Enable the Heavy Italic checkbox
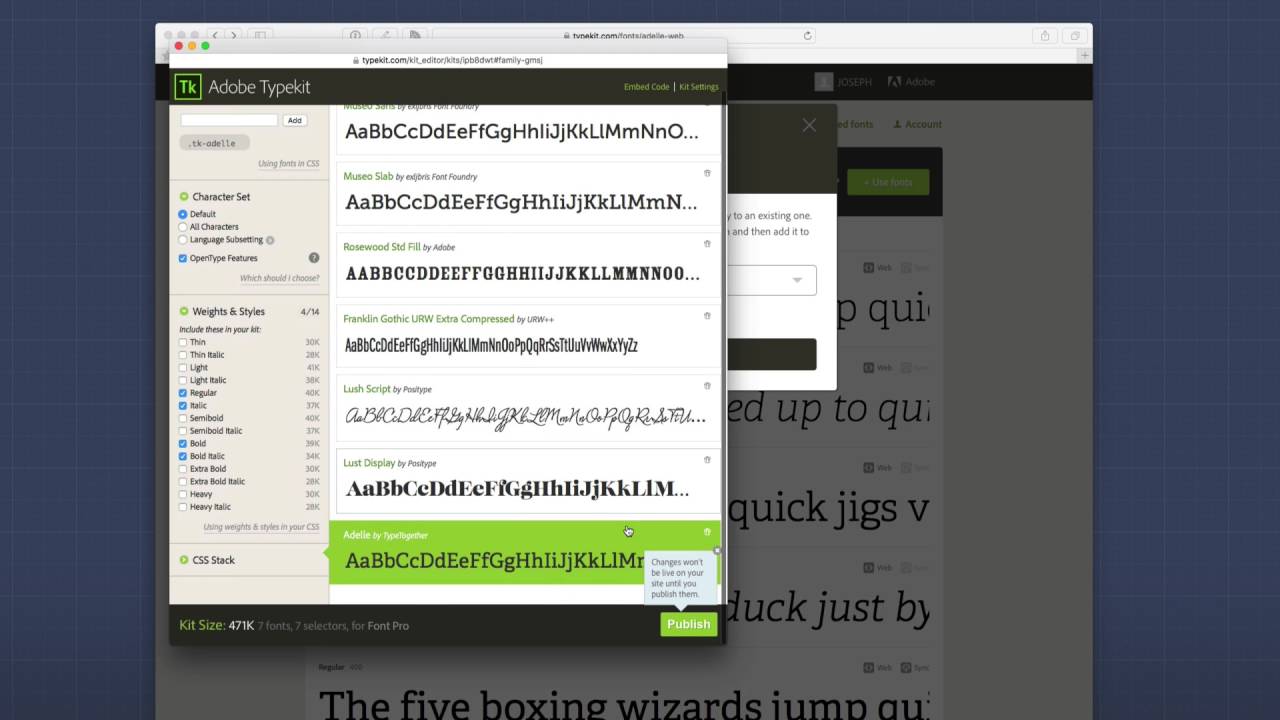Viewport: 1280px width, 720px height. point(183,507)
